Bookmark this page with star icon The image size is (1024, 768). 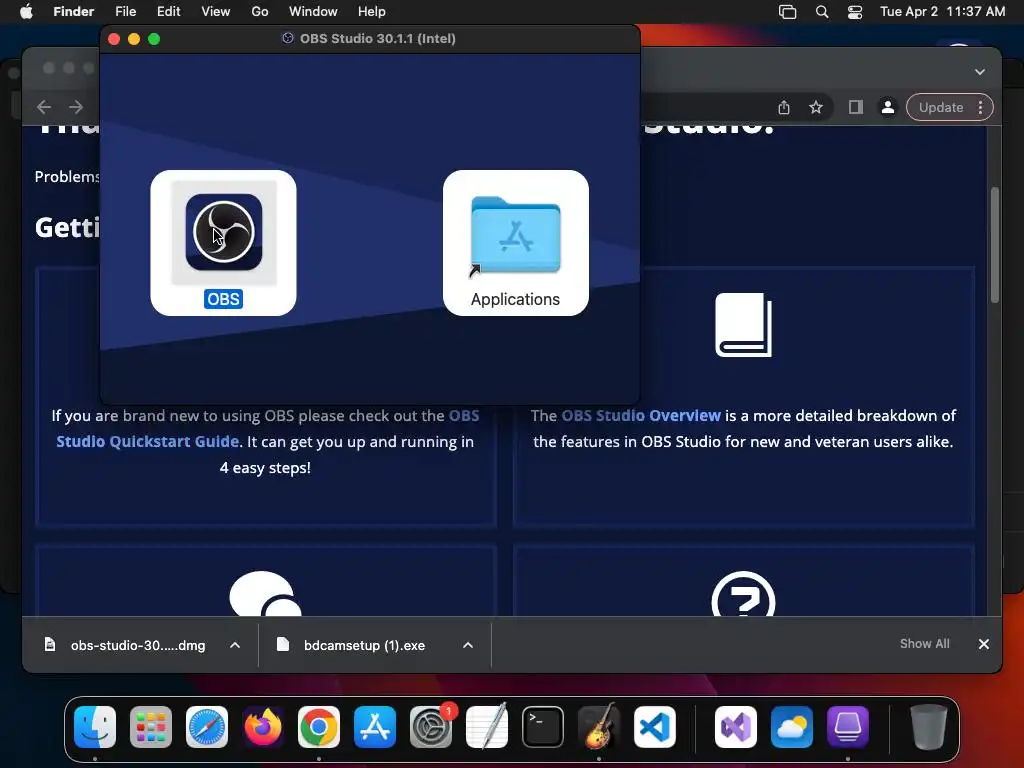[816, 107]
